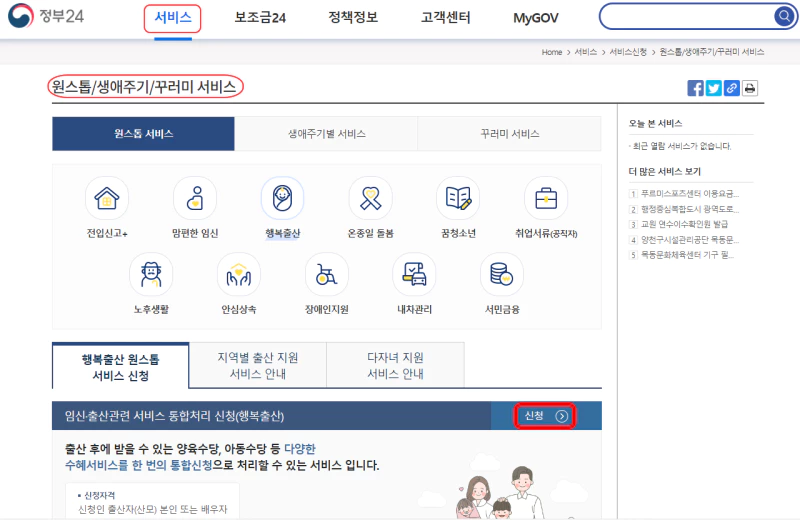Share the page on Twitter

[713, 88]
